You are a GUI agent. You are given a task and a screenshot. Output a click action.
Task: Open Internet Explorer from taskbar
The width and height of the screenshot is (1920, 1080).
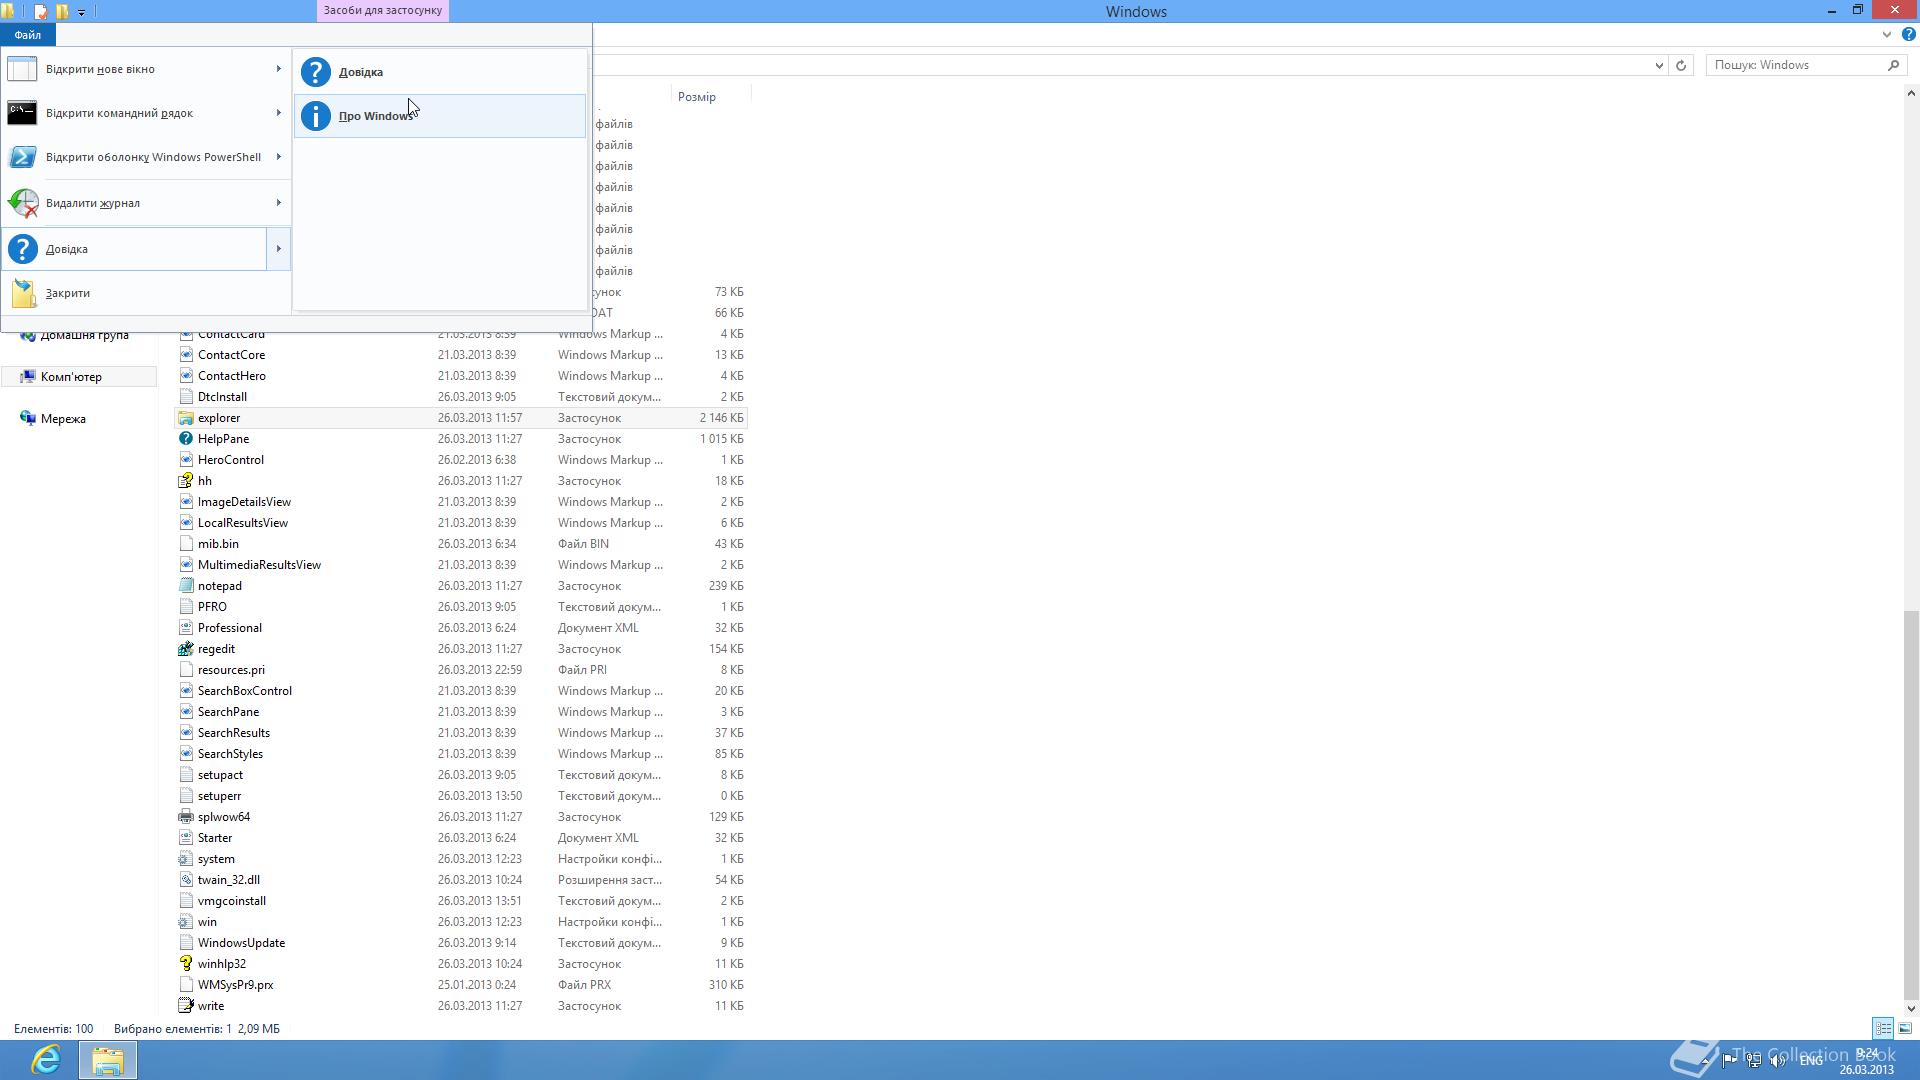[46, 1060]
